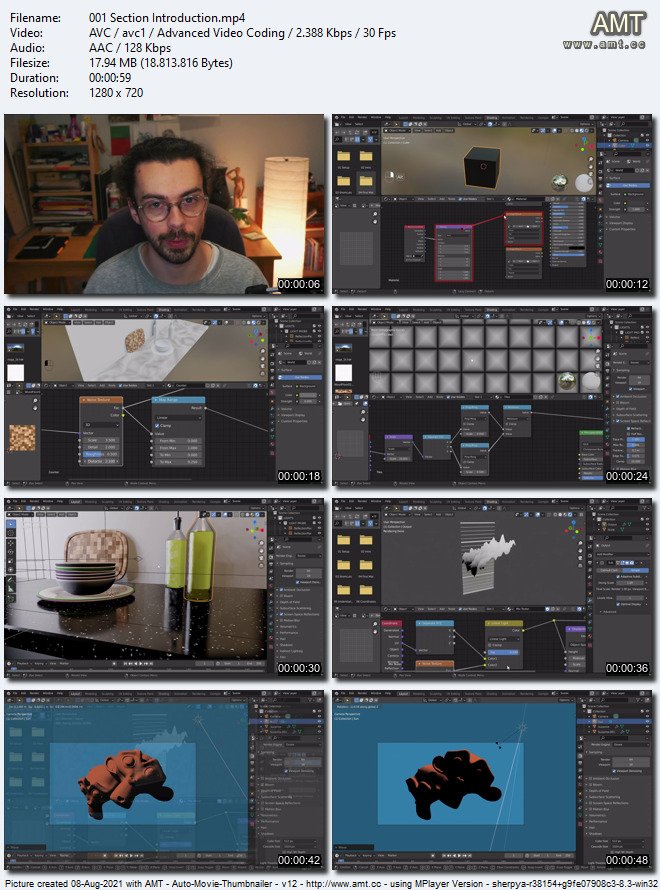660x890 pixels.
Task: Open the Layout workspace tab in 00:00:30 frame
Action: click(x=75, y=502)
